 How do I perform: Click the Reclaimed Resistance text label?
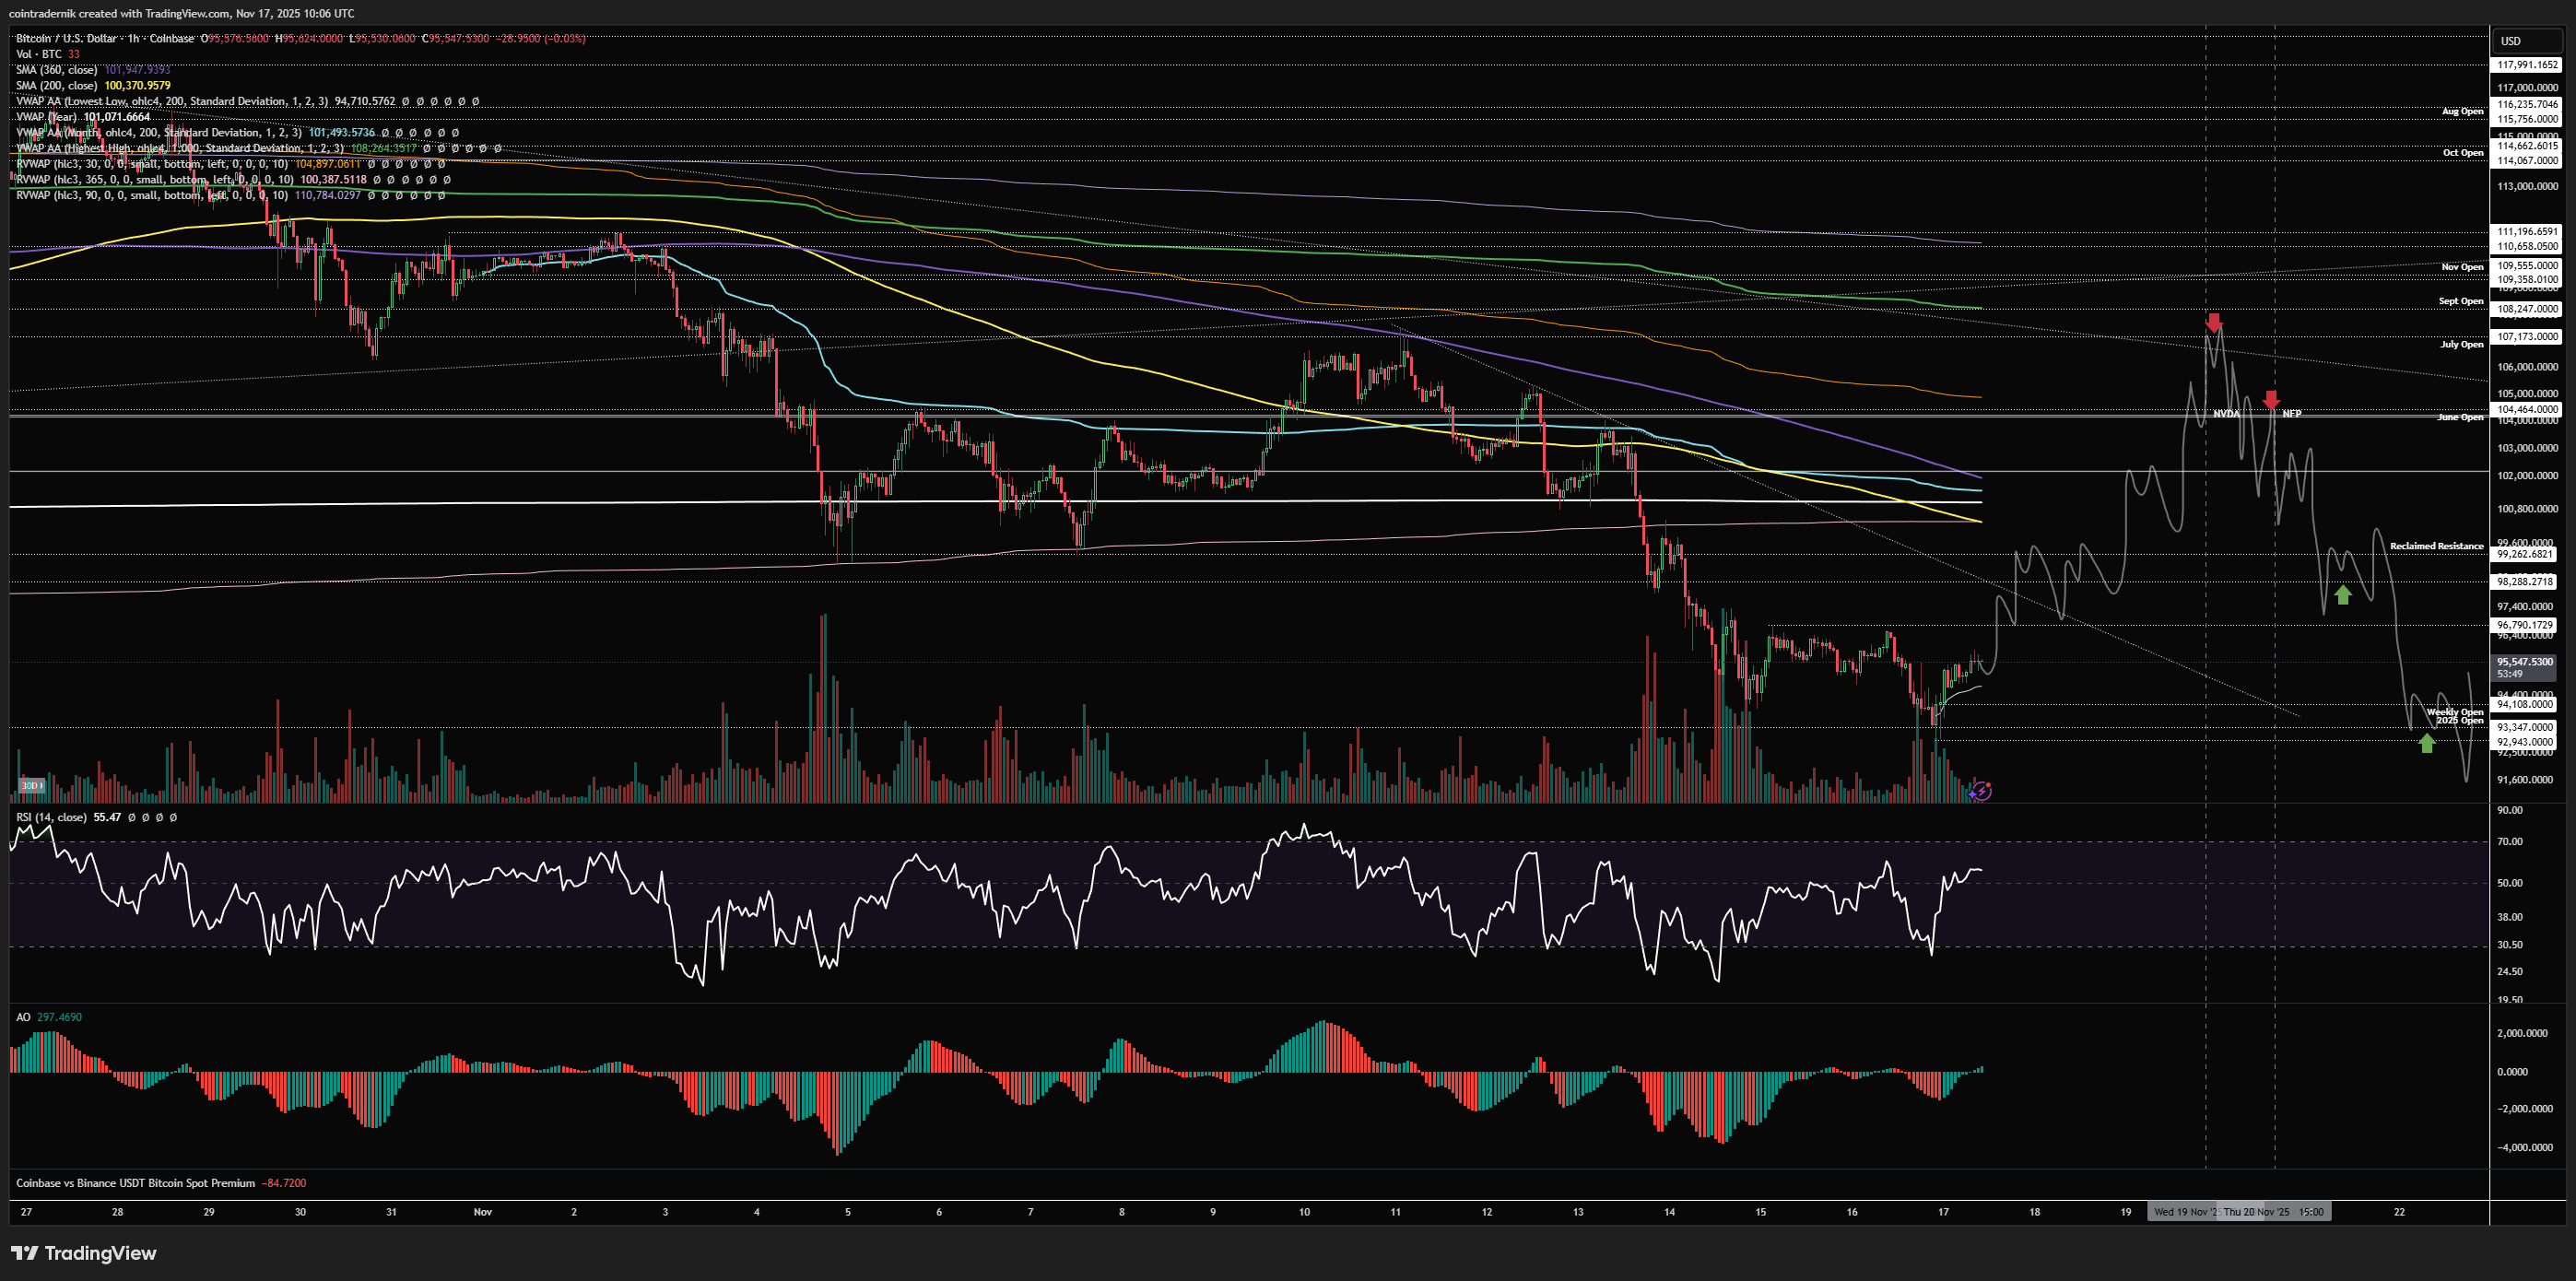(2436, 546)
